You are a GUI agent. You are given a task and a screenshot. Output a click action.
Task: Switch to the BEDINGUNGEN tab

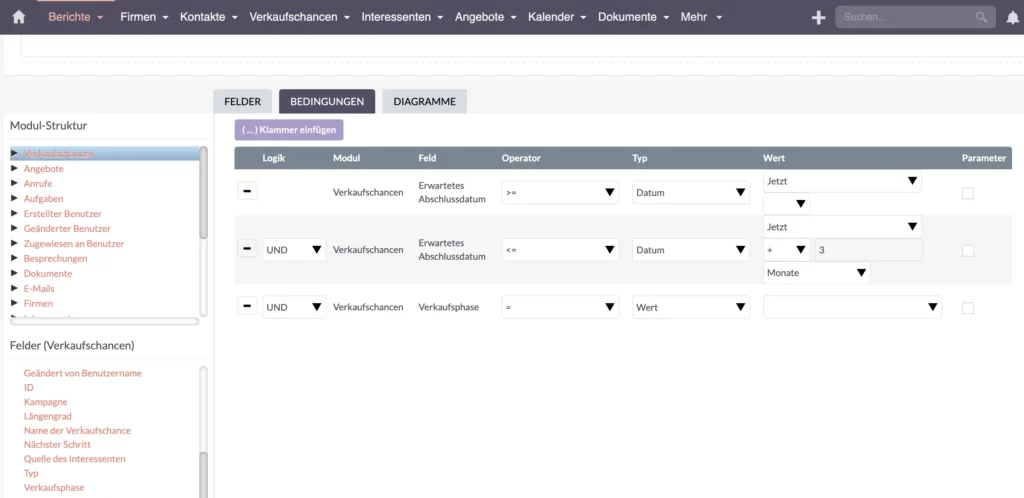point(327,102)
